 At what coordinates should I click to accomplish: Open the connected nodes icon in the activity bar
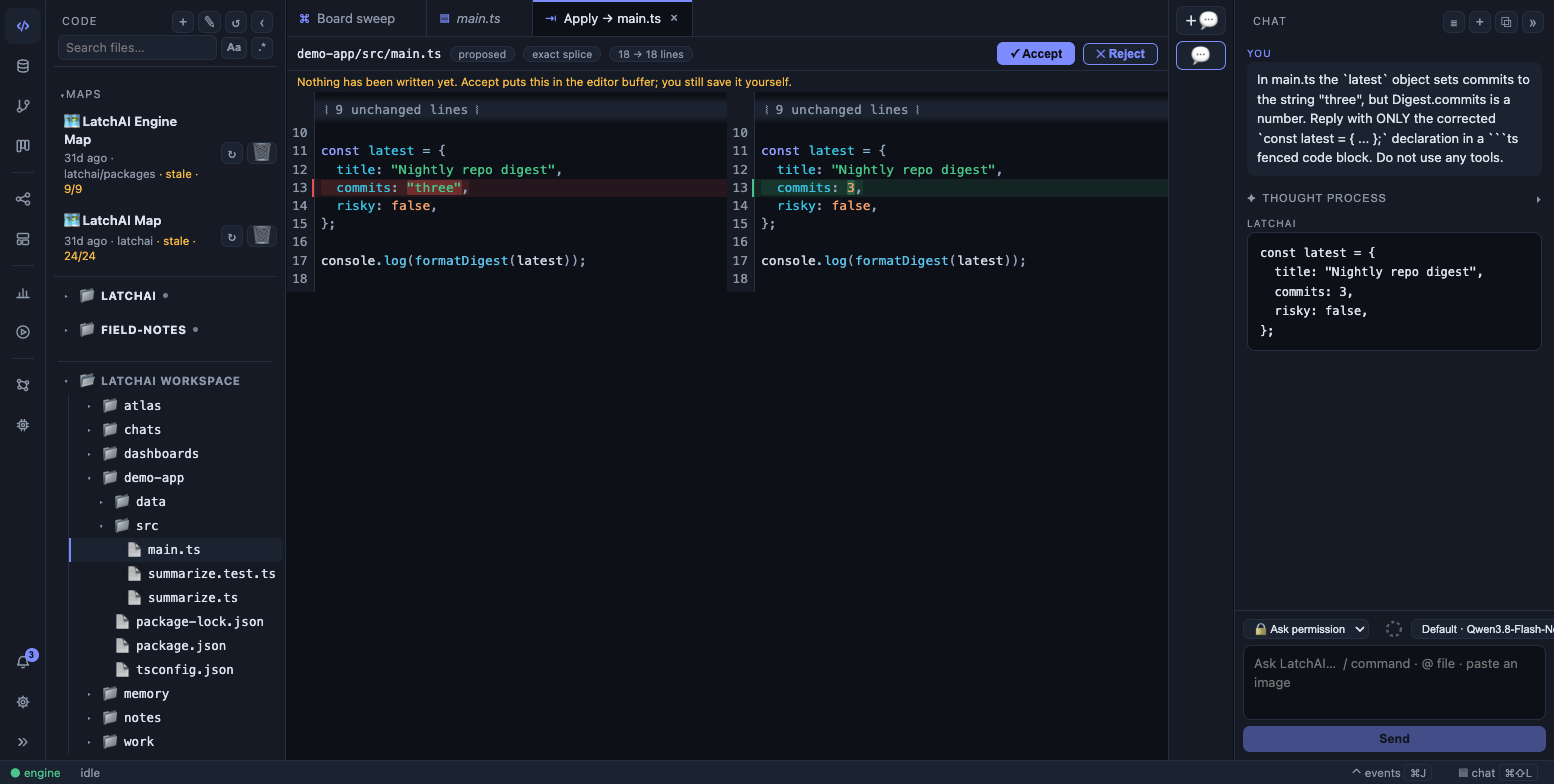[x=23, y=385]
